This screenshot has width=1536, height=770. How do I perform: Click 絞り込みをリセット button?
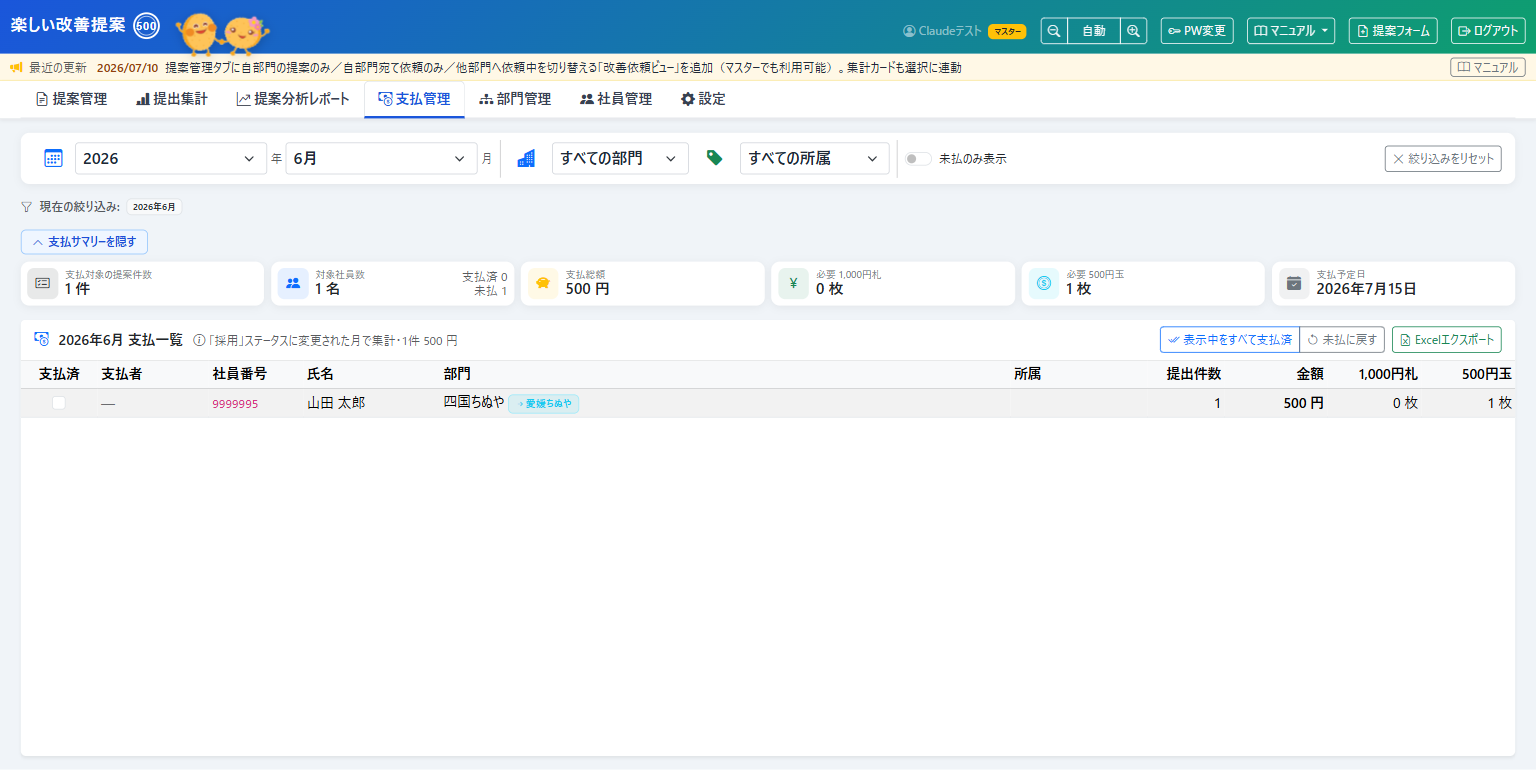1443,158
